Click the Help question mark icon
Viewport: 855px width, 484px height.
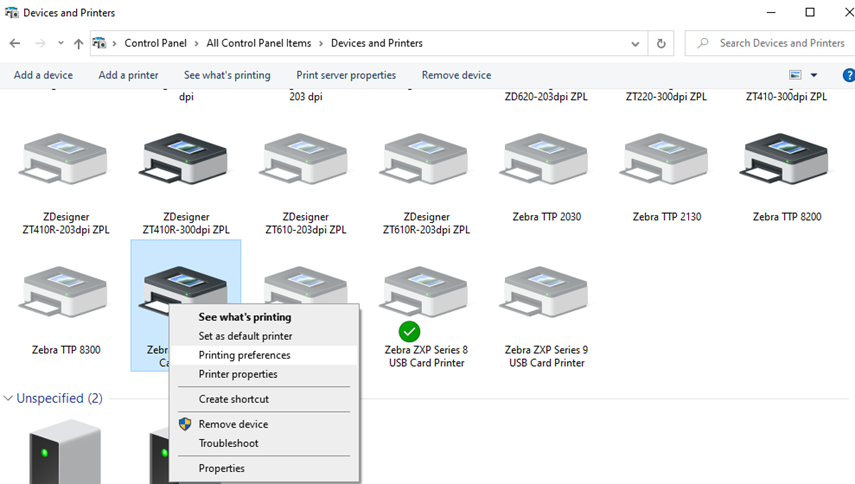click(848, 75)
